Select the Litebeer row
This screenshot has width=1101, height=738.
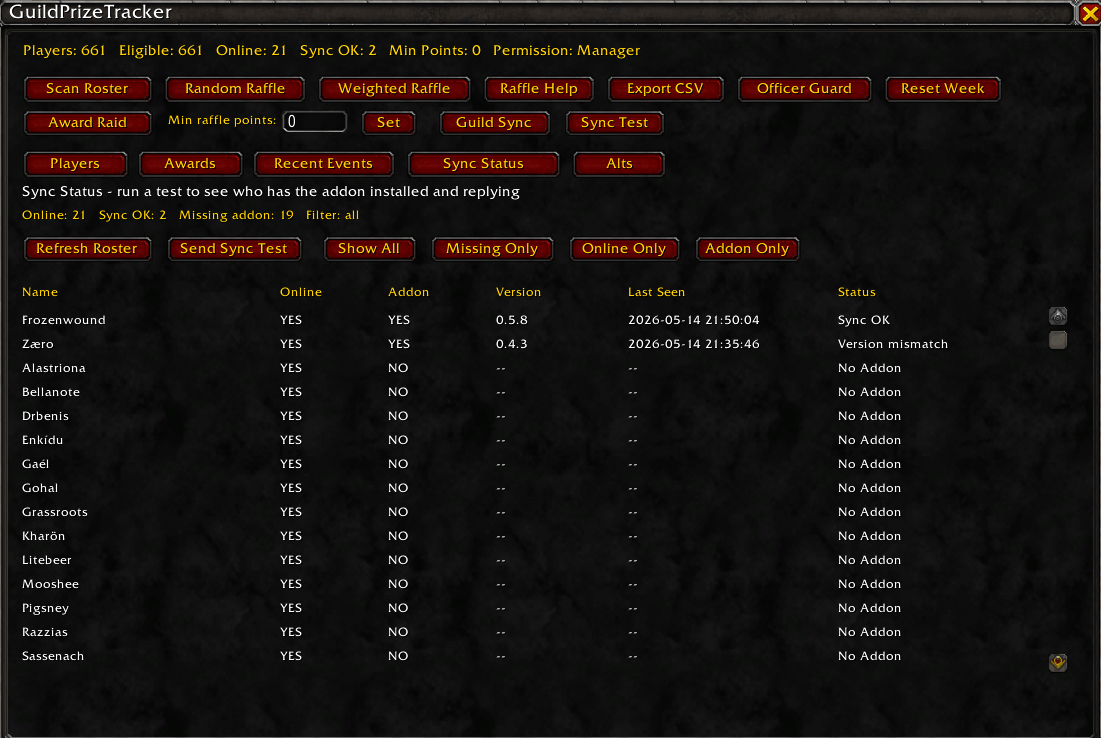(x=530, y=560)
